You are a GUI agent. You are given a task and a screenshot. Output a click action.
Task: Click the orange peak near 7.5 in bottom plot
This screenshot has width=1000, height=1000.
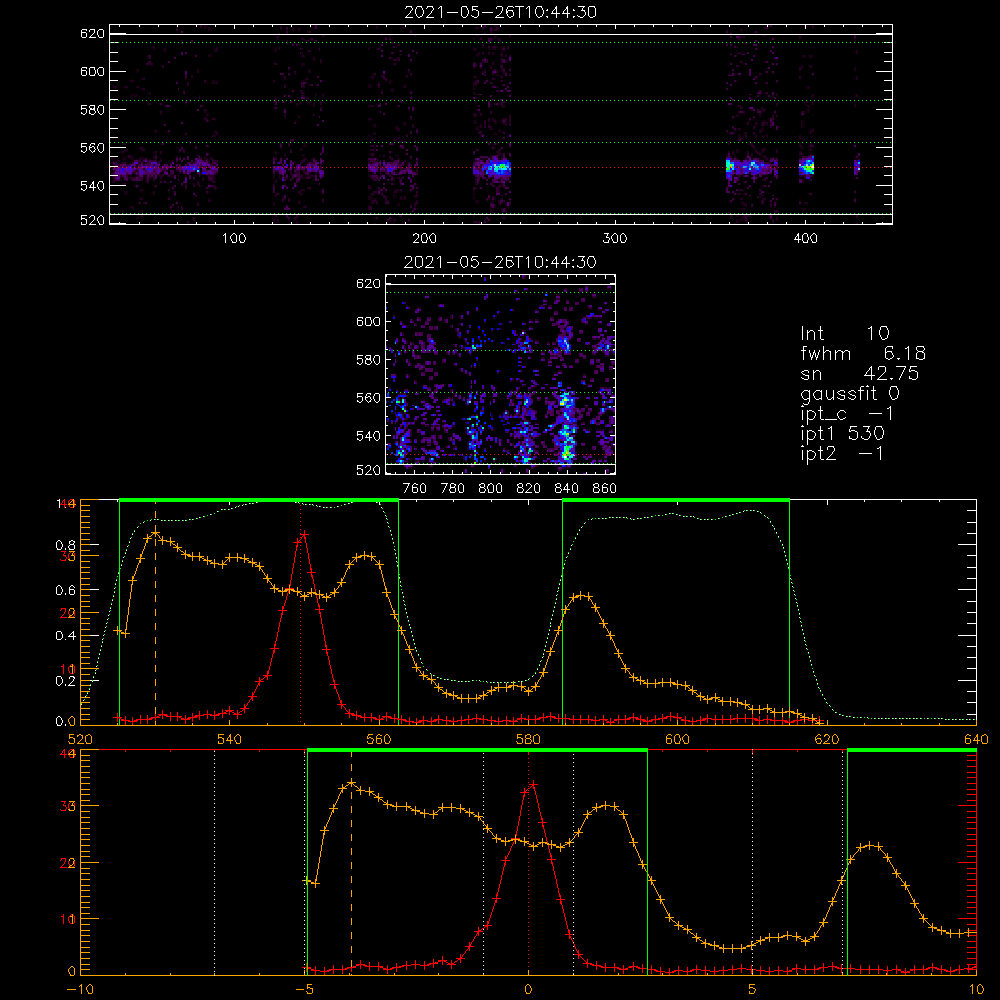[x=871, y=846]
